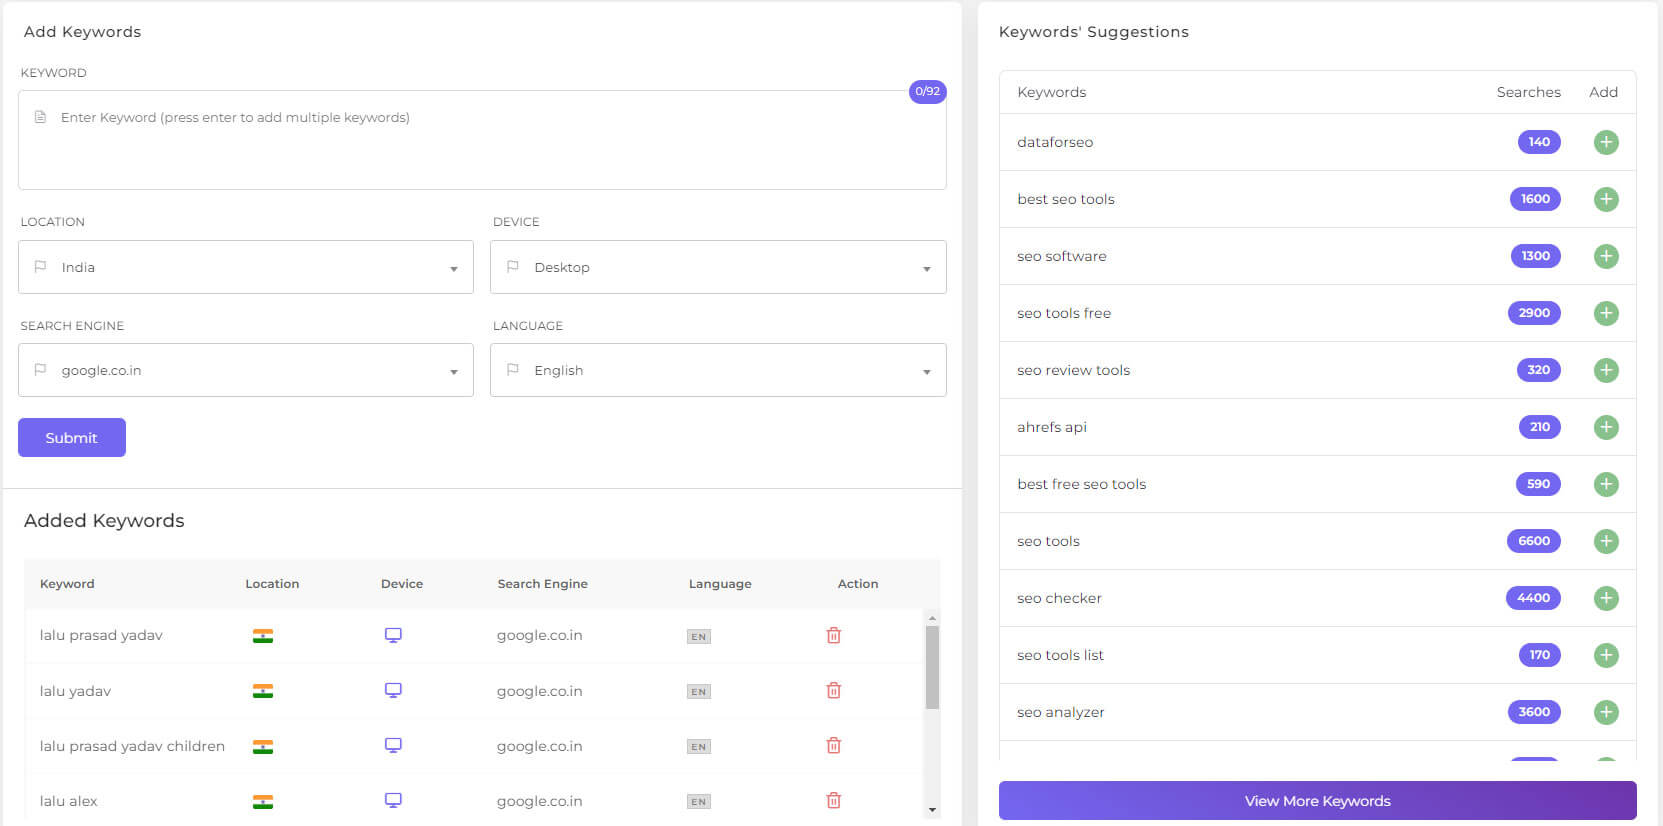Expand the Device dropdown set to Desktop

click(718, 267)
